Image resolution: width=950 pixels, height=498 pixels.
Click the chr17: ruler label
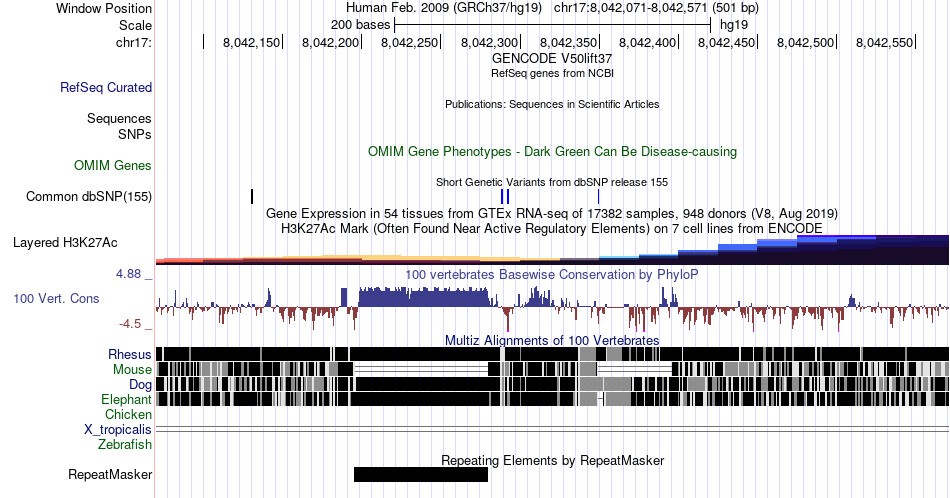tap(134, 42)
